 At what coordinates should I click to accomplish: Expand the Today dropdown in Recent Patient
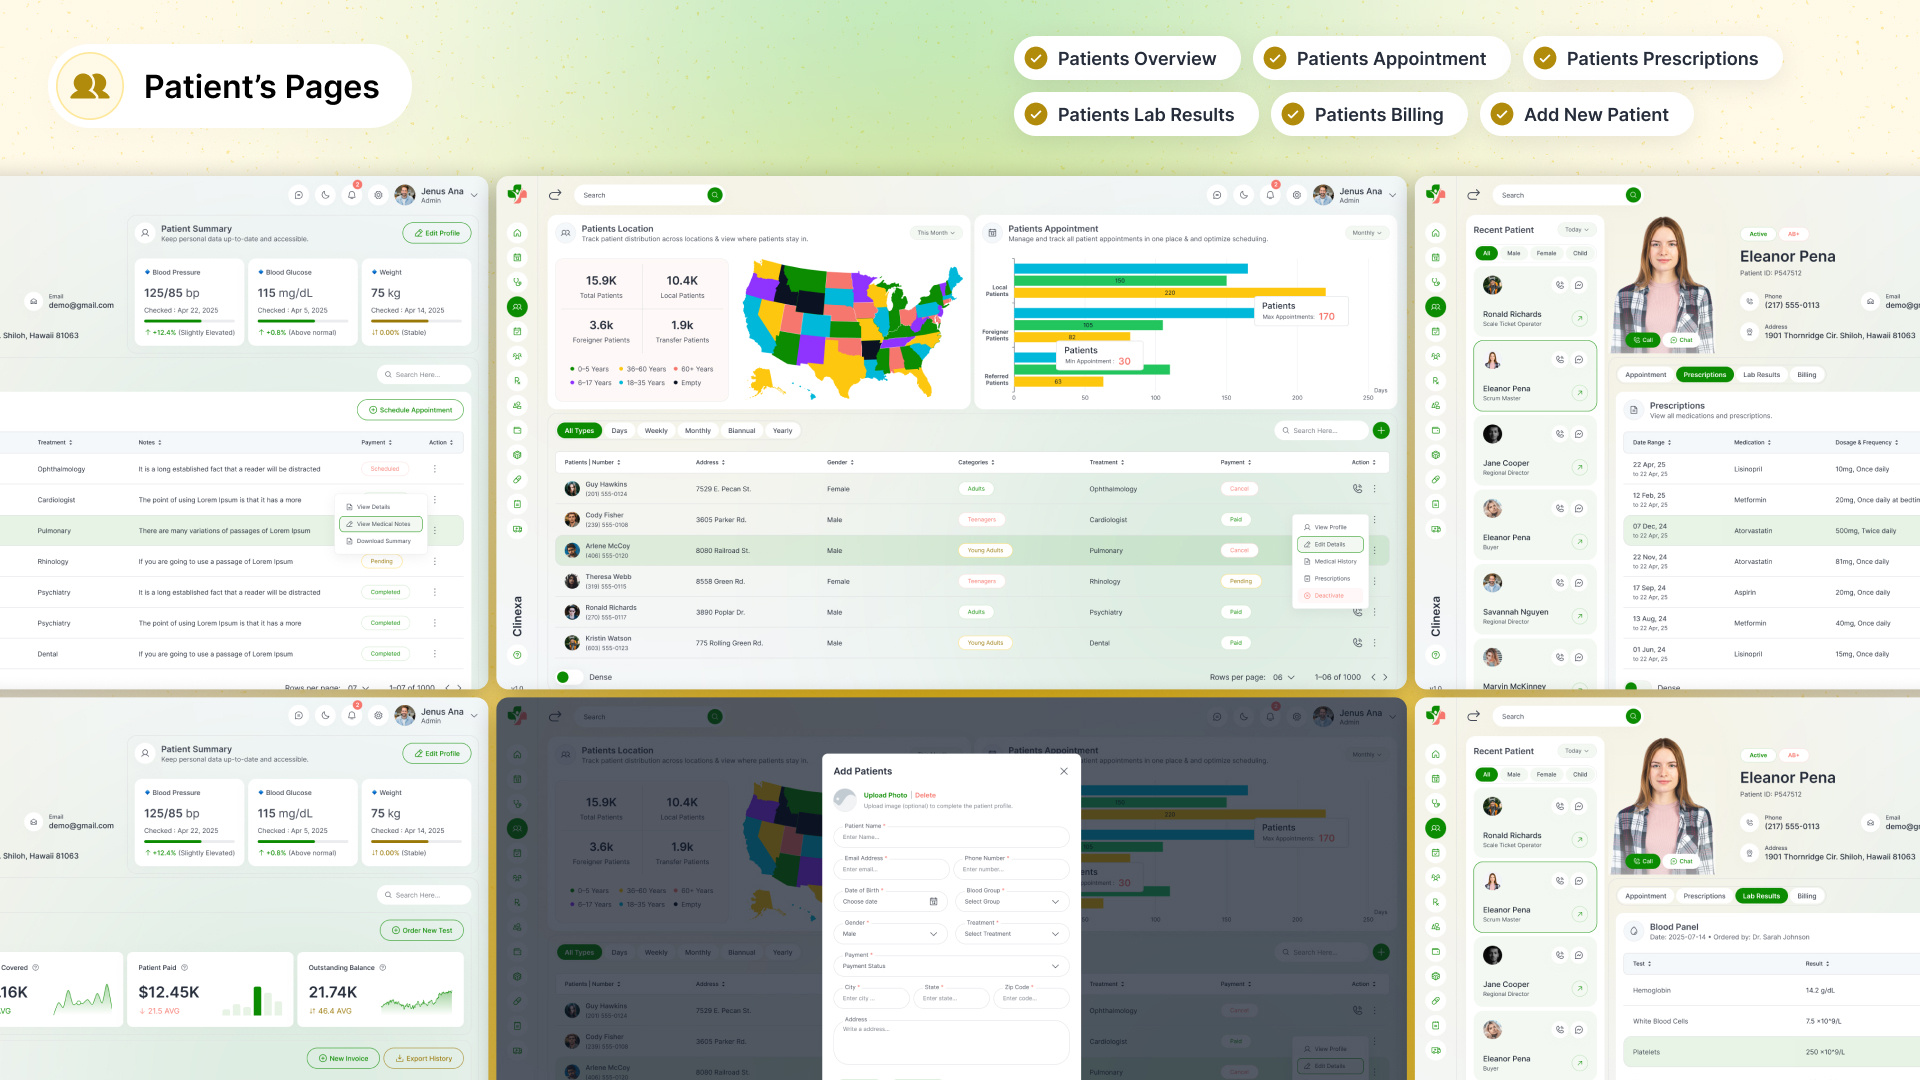1577,230
